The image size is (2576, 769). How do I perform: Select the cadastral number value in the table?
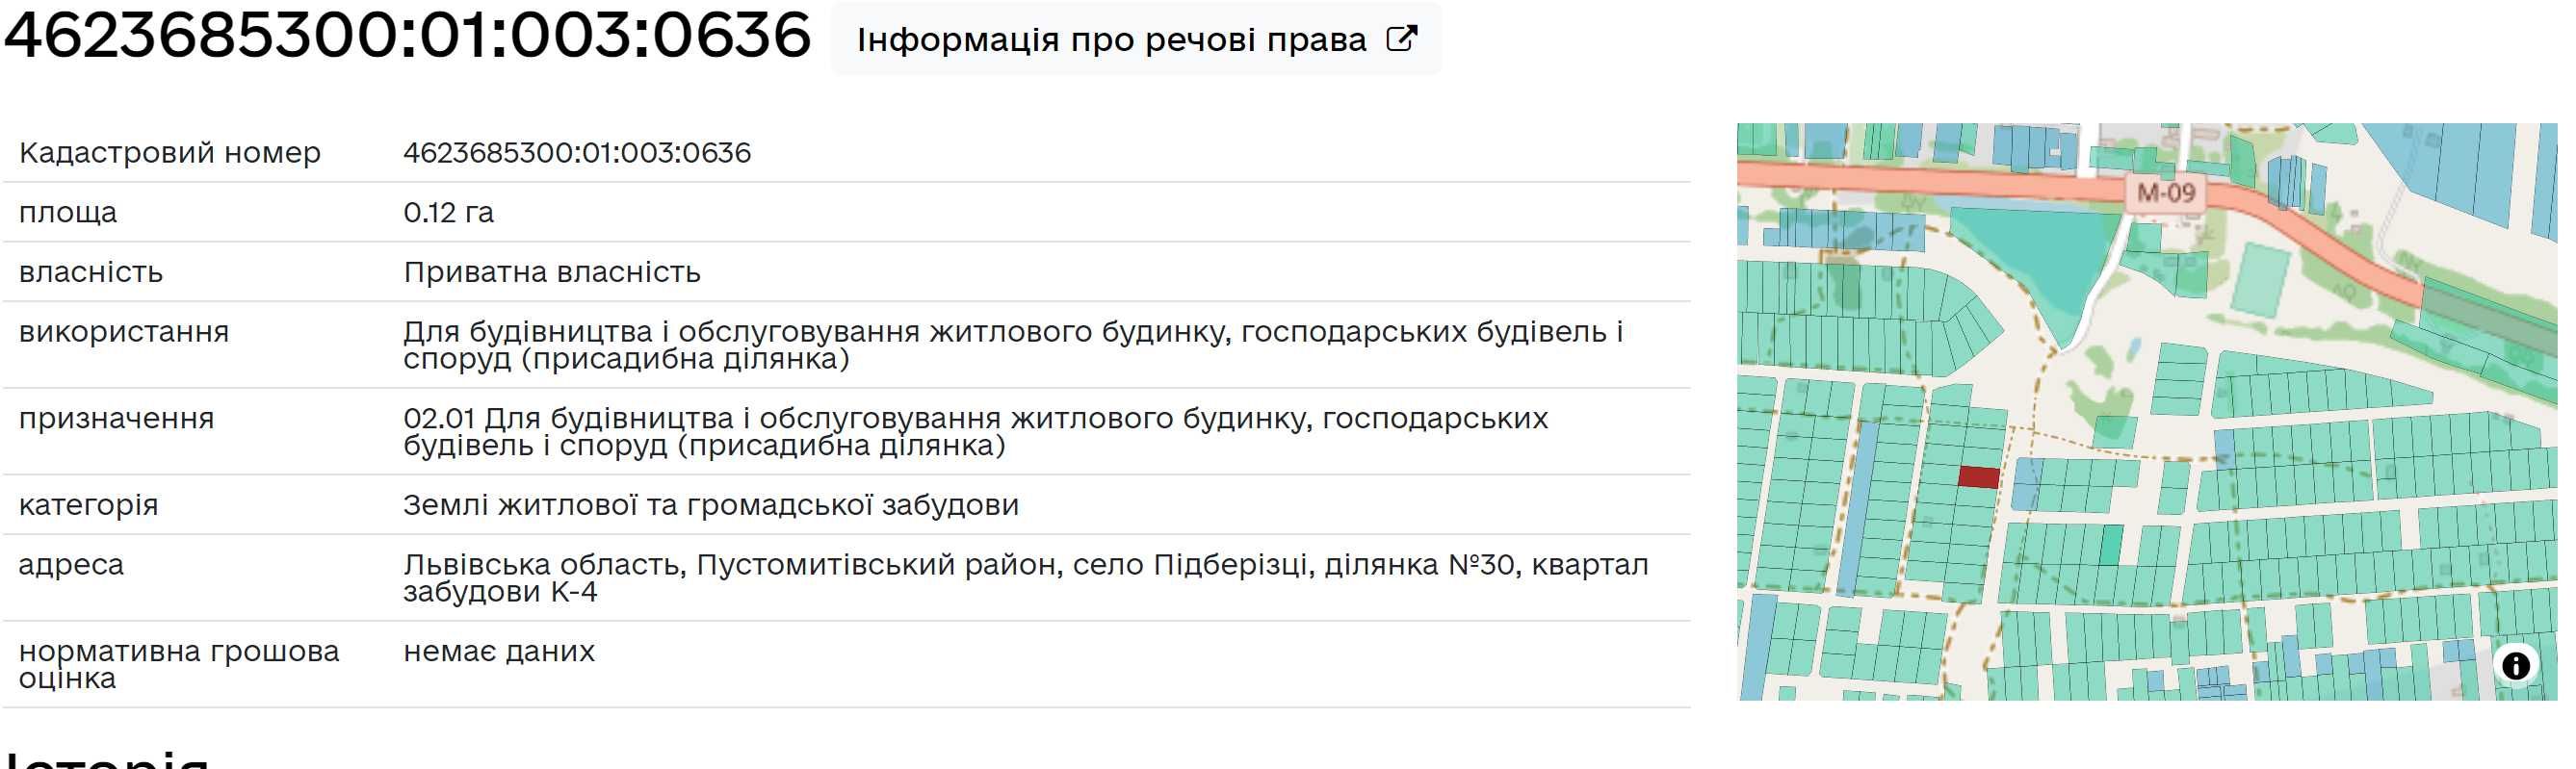pos(577,153)
